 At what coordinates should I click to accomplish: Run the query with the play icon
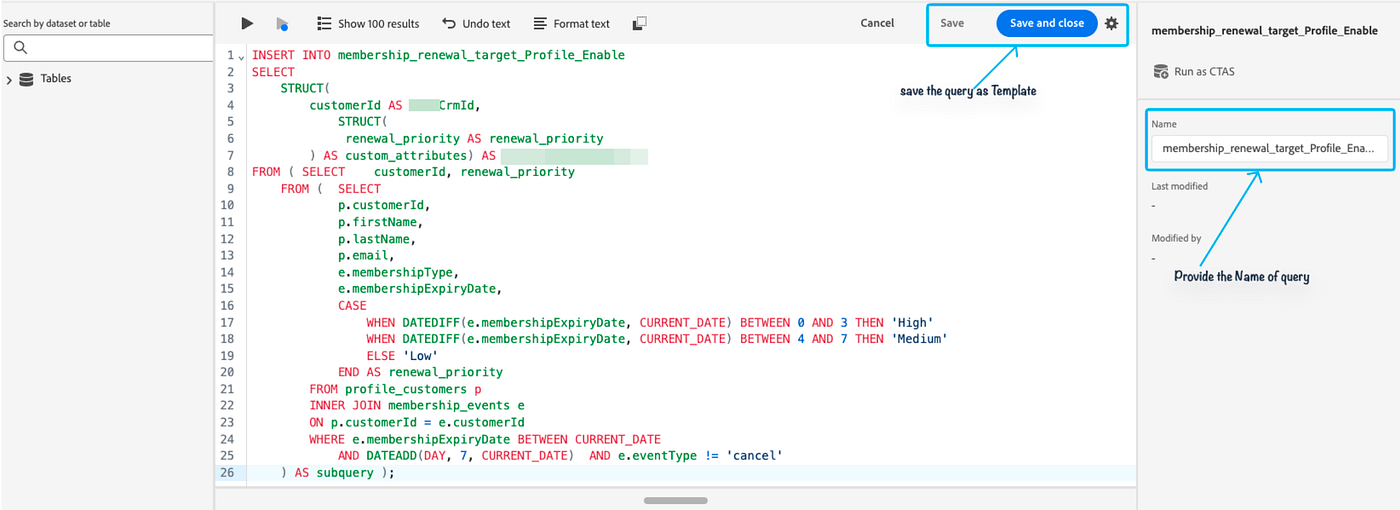point(247,23)
